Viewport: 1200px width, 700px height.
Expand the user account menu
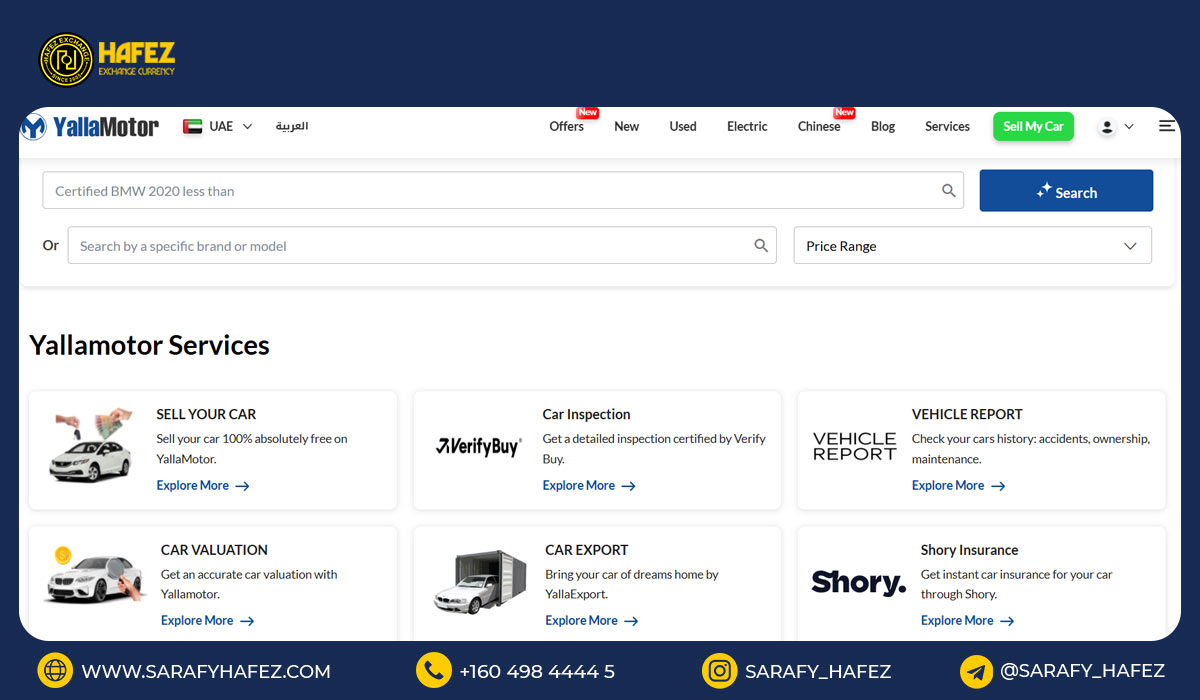tap(1116, 127)
